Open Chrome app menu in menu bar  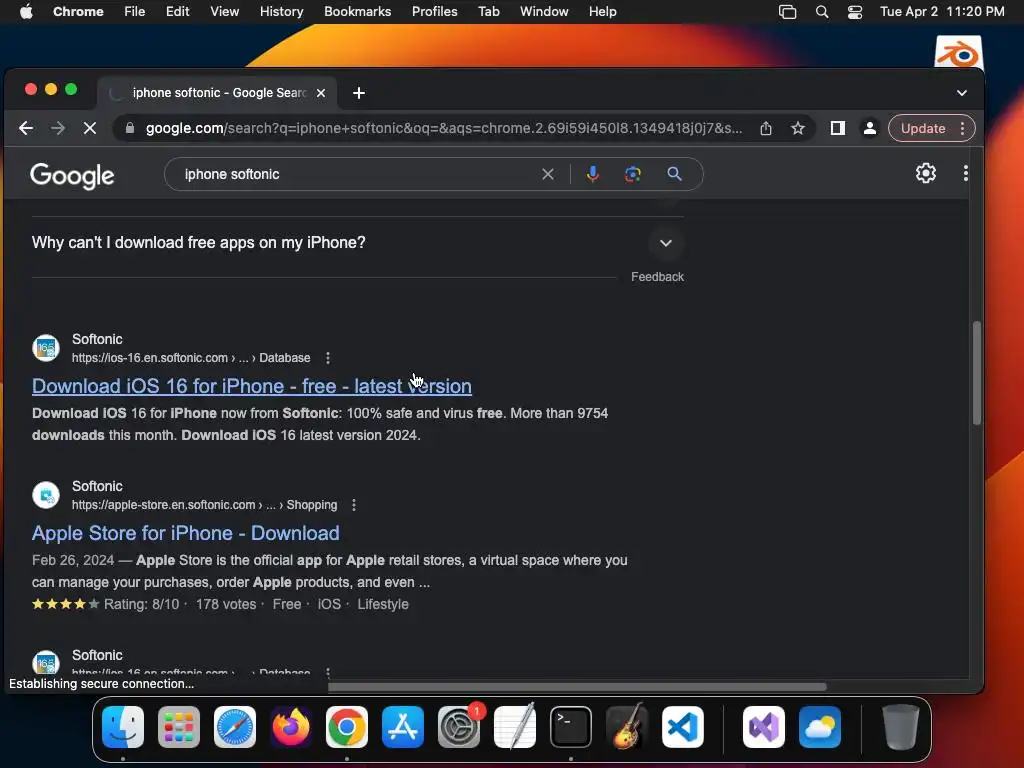tap(78, 12)
